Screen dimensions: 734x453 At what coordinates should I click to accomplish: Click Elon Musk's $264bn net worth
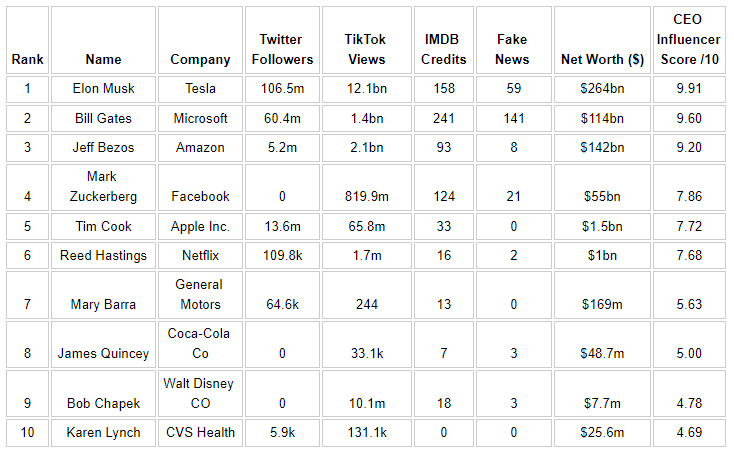click(601, 88)
